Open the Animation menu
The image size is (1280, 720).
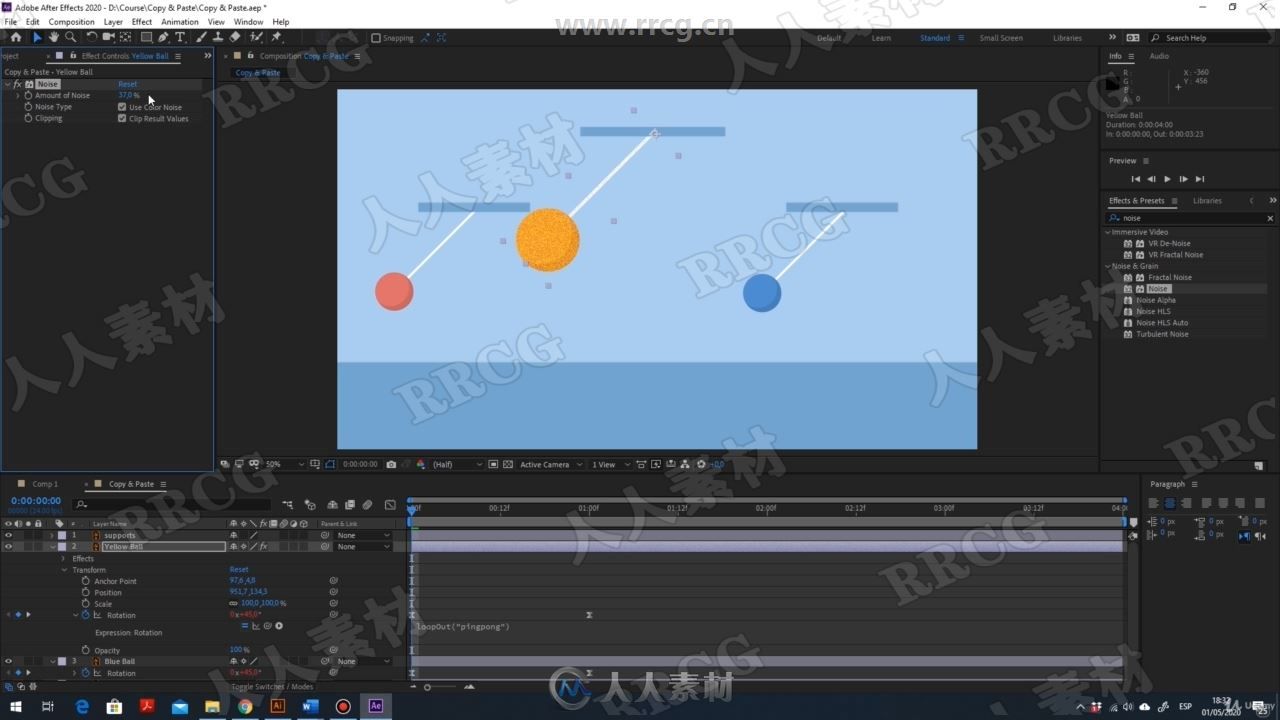pyautogui.click(x=180, y=21)
